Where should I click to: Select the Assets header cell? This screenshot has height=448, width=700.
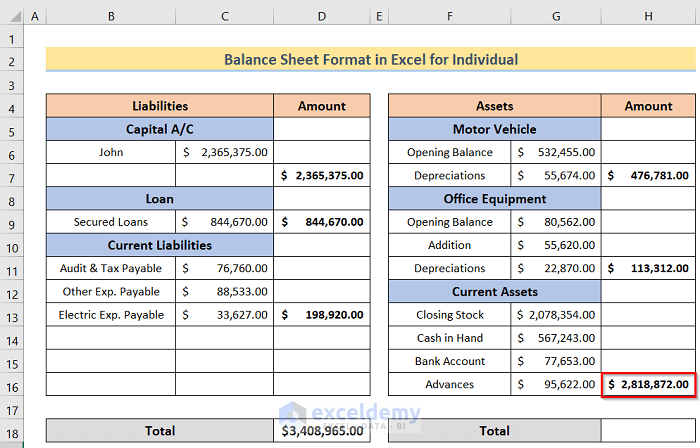click(494, 106)
